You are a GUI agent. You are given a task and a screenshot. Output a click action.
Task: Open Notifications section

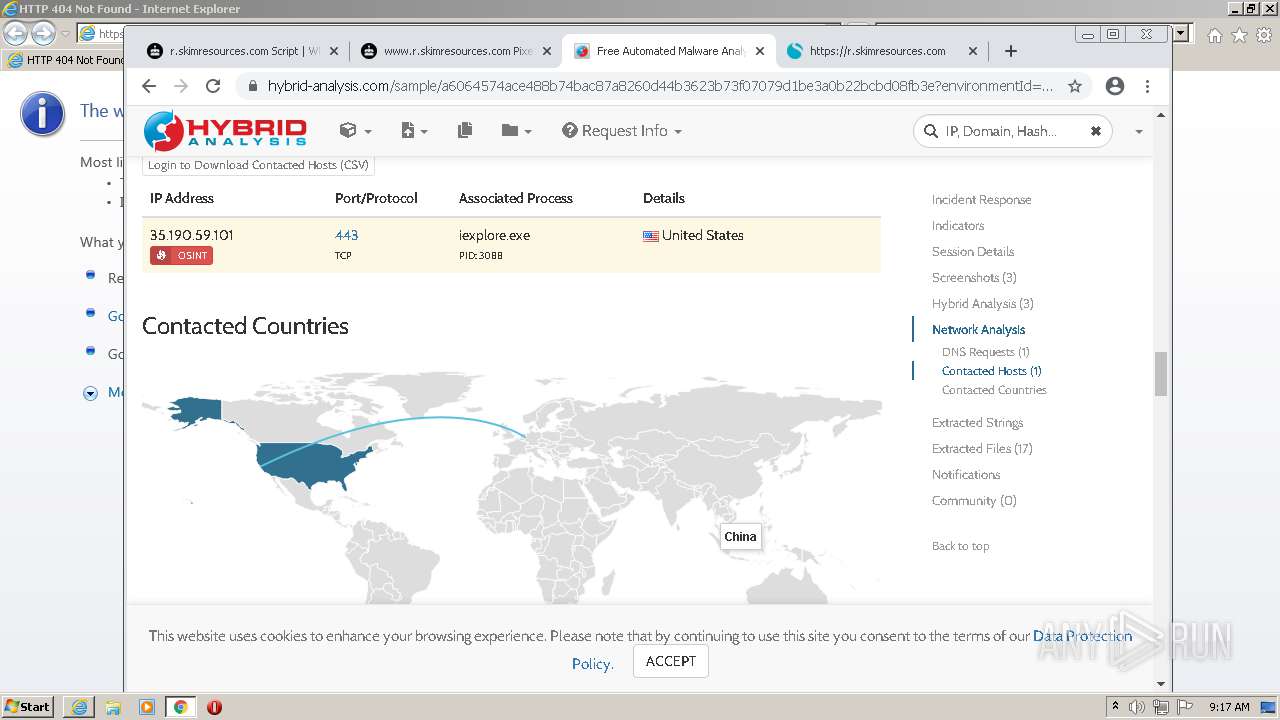pyautogui.click(x=966, y=475)
